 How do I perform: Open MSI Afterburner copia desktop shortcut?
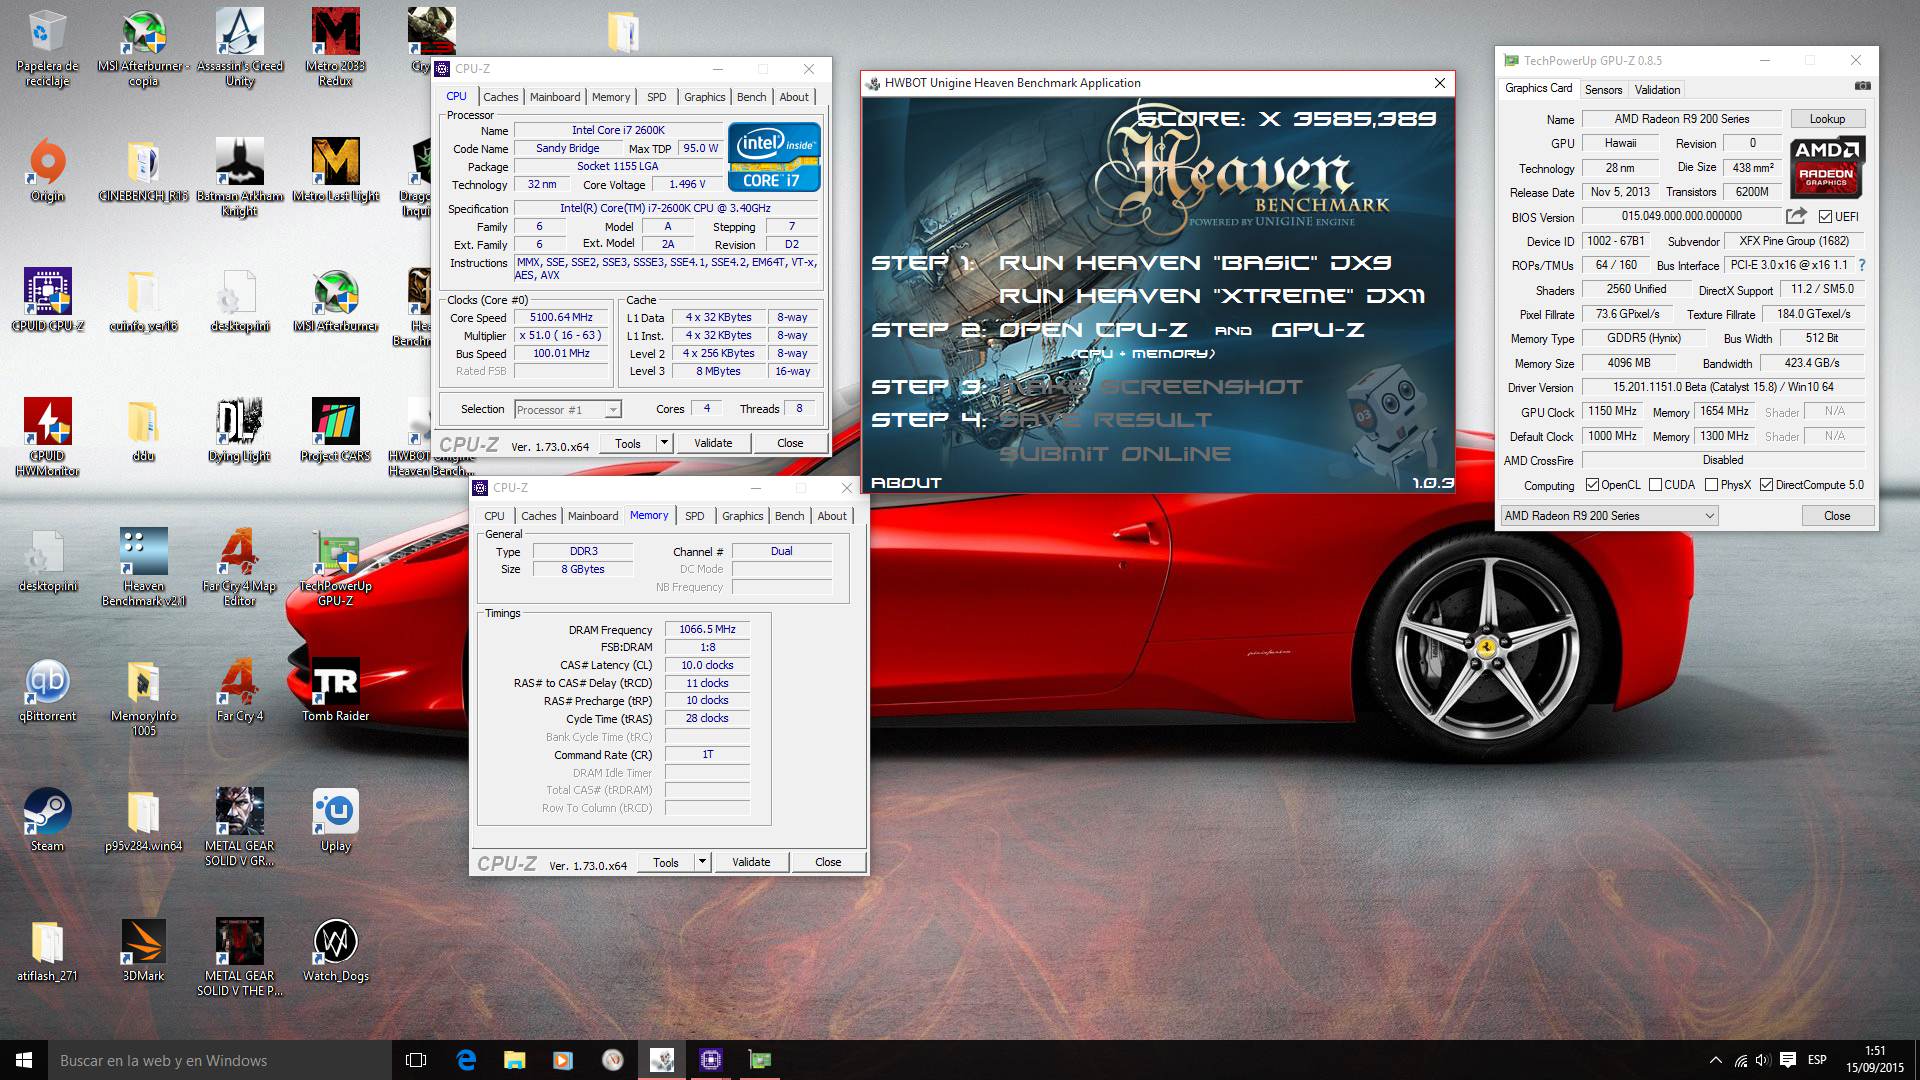[x=143, y=48]
